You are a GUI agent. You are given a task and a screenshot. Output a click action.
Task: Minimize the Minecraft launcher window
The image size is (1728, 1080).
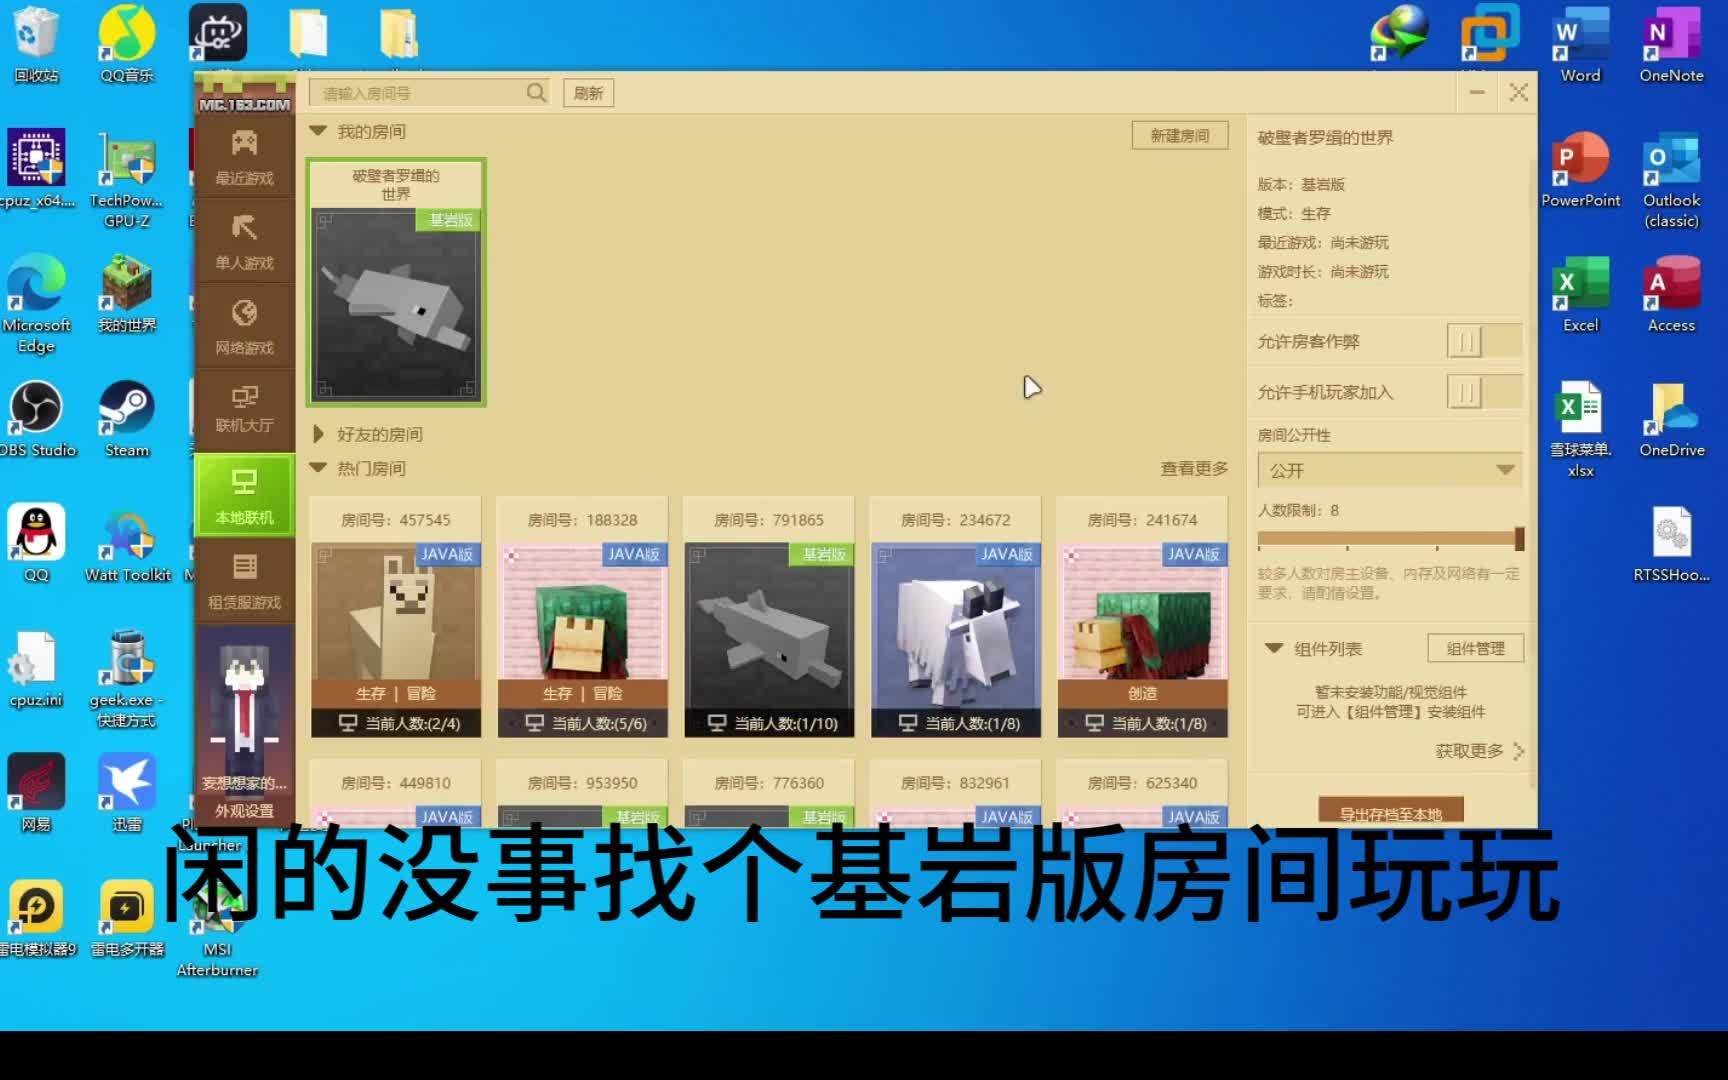[1477, 92]
